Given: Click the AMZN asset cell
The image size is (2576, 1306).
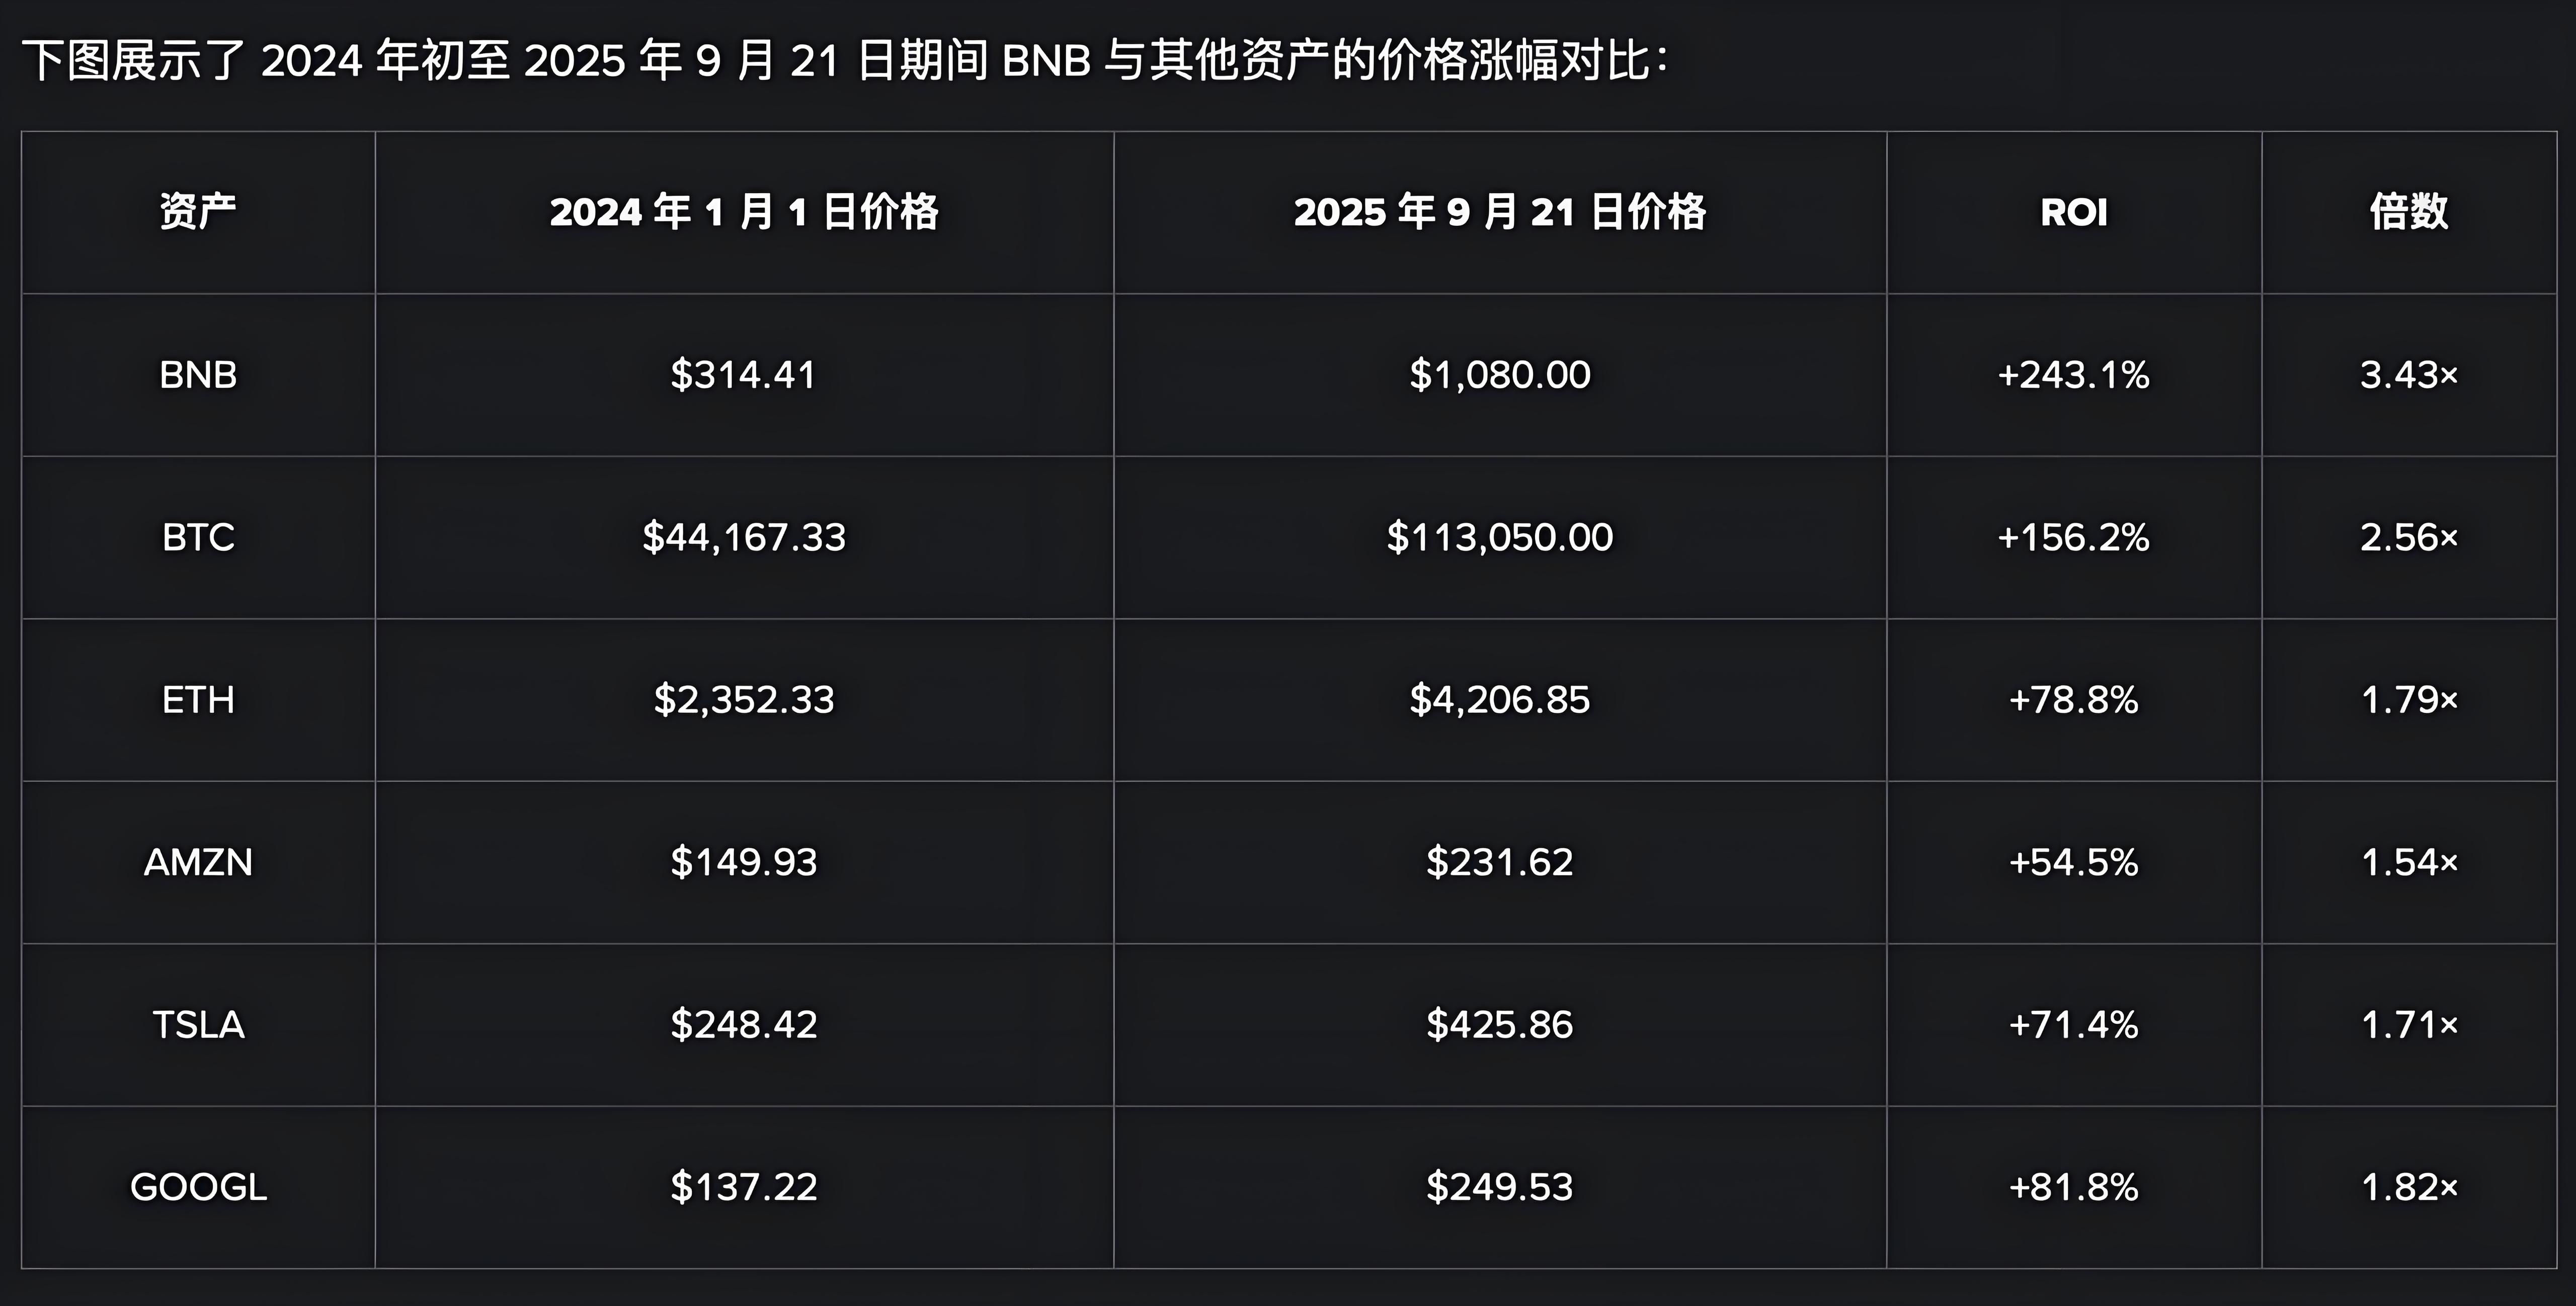Looking at the screenshot, I should (198, 862).
